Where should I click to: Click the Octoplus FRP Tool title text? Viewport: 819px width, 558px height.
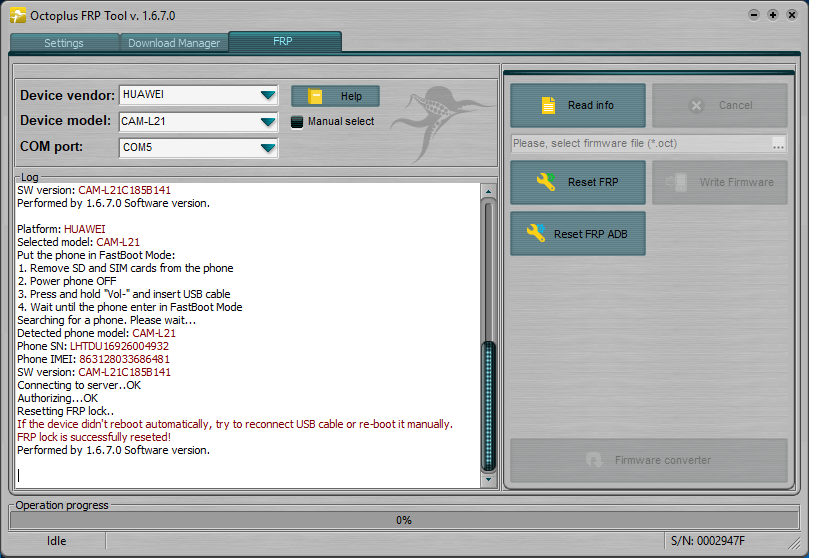(x=103, y=16)
